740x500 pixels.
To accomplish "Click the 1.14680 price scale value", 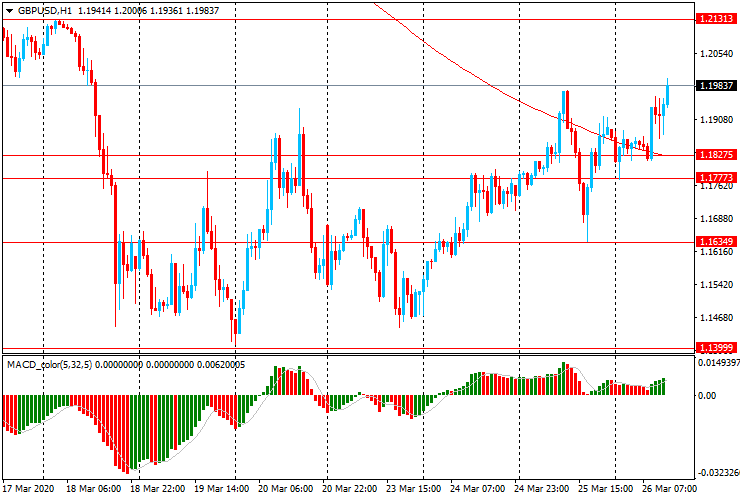I will [716, 318].
